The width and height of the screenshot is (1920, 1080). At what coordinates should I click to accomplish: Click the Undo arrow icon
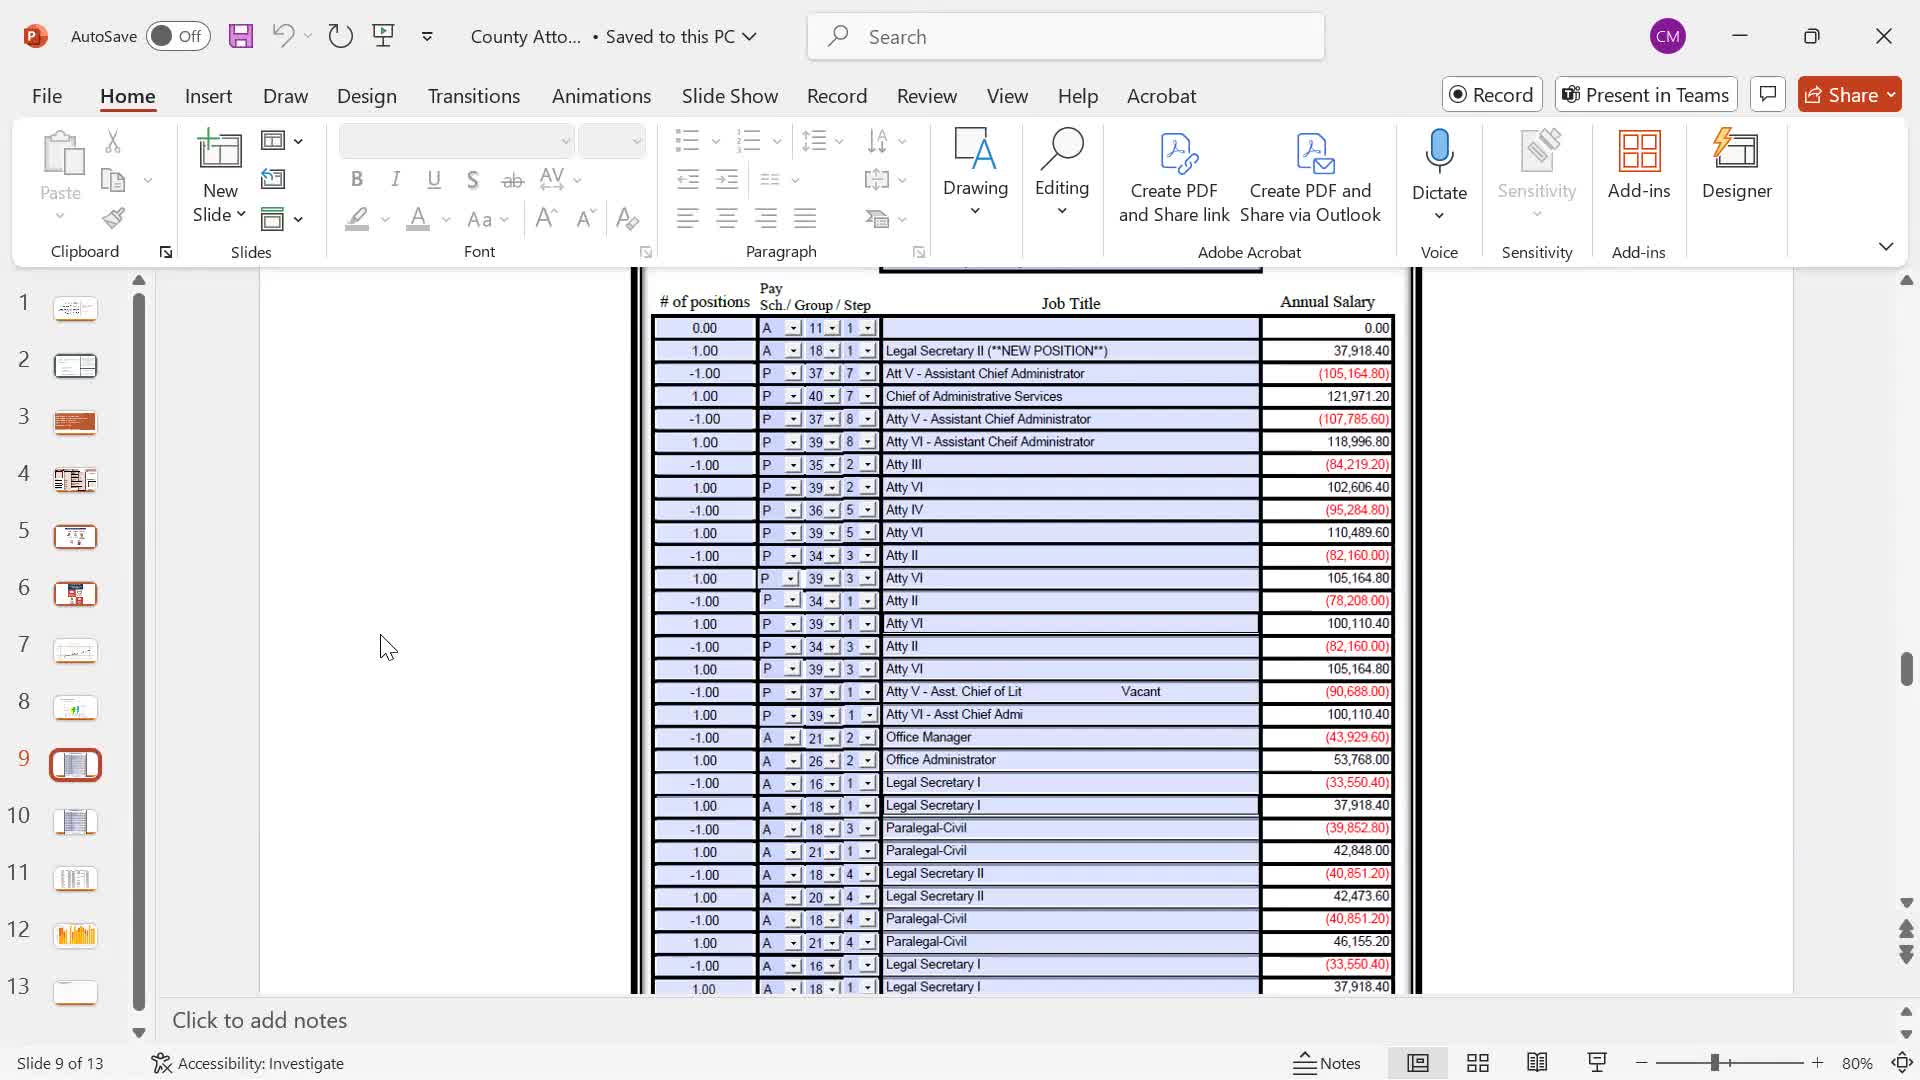[283, 36]
